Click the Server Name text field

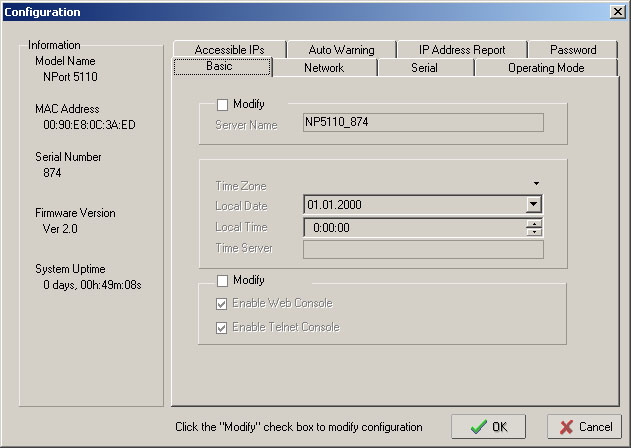point(423,123)
